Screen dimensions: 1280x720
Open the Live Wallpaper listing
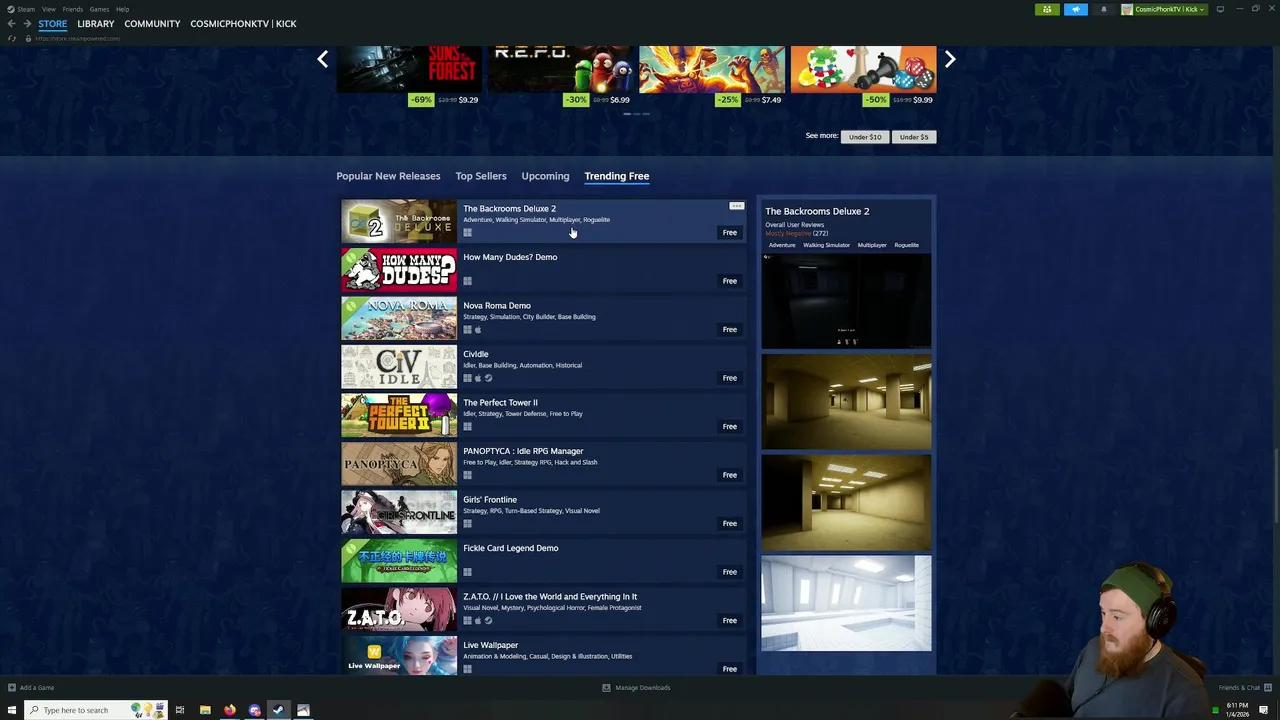[544, 656]
